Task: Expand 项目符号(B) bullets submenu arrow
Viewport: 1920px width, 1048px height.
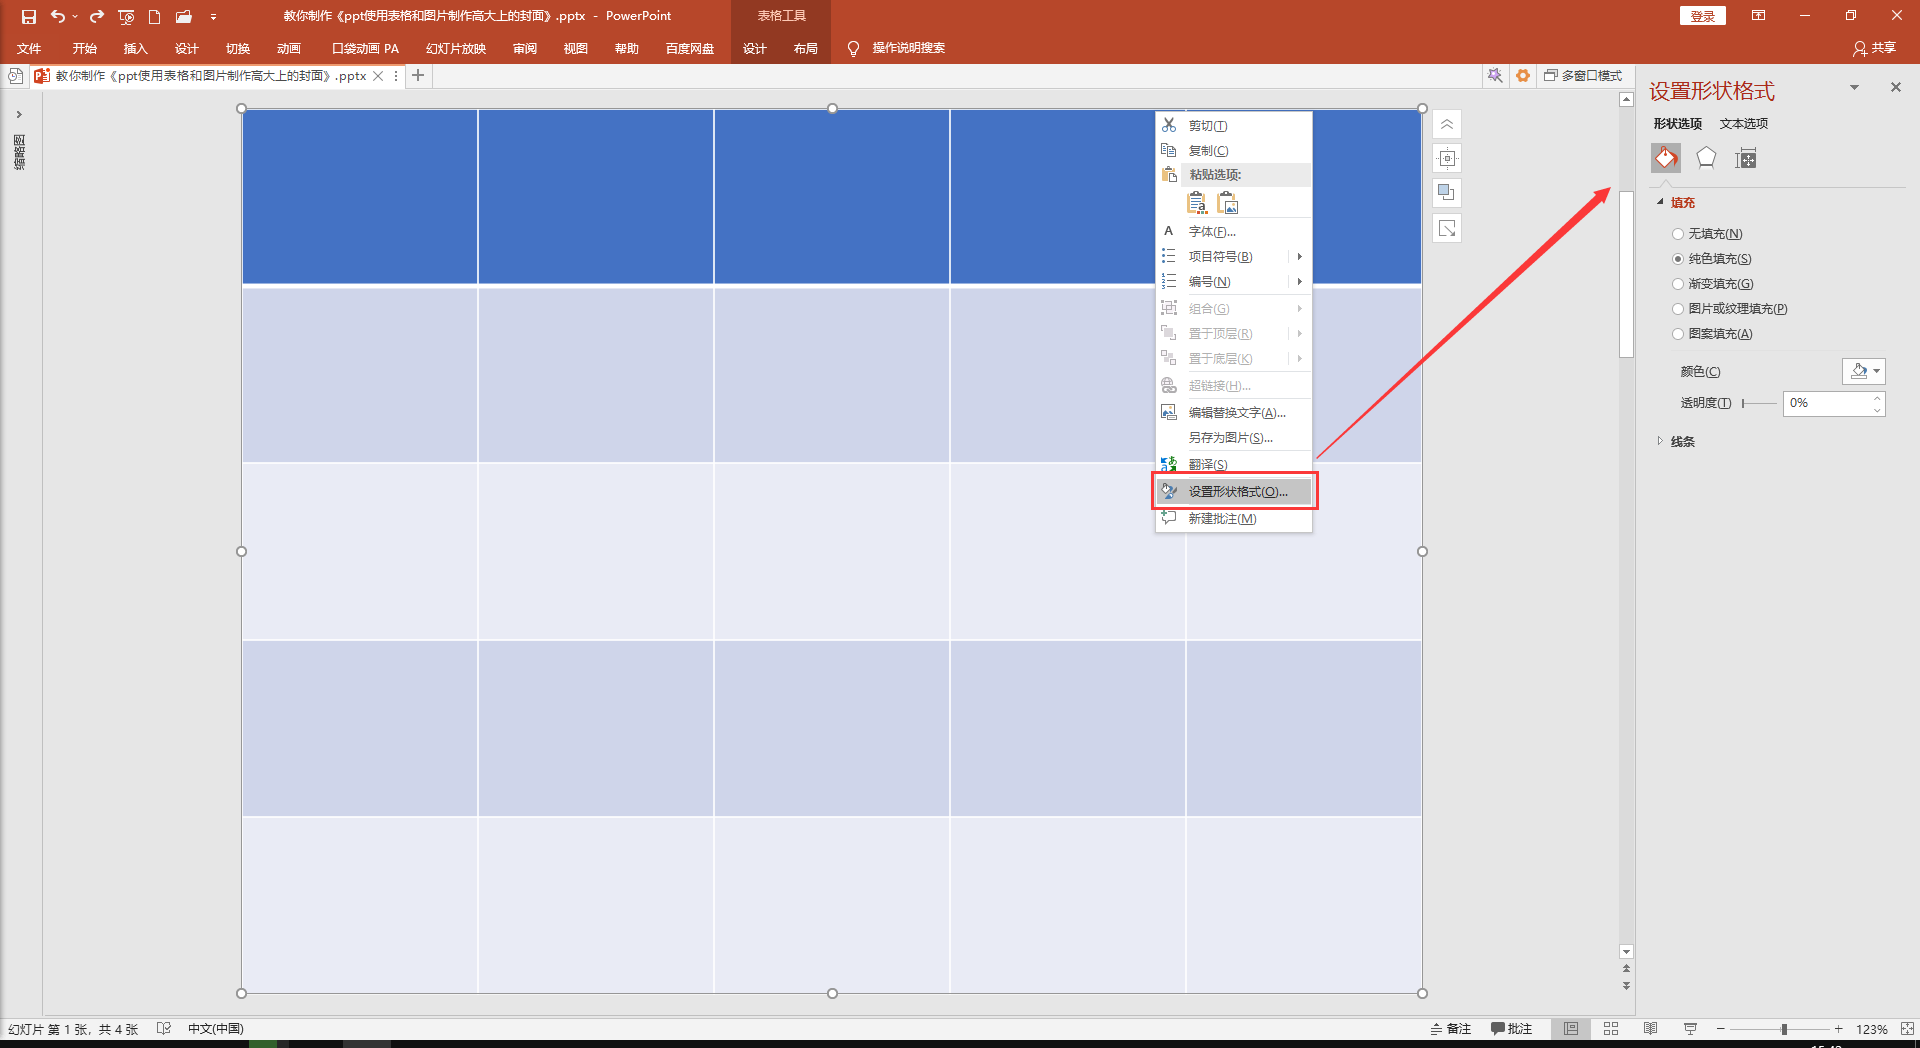Action: pos(1299,257)
